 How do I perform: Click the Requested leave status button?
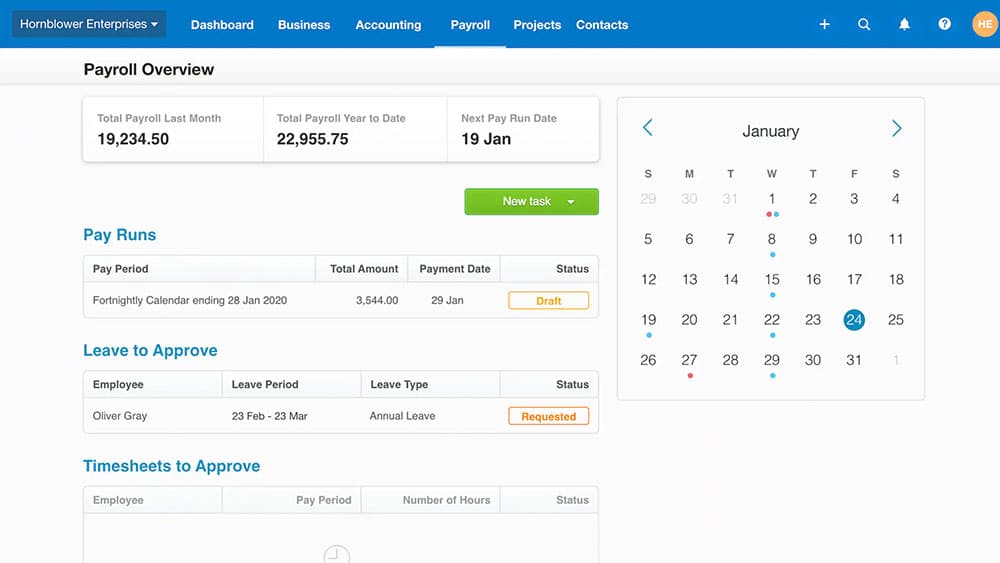[x=548, y=416]
